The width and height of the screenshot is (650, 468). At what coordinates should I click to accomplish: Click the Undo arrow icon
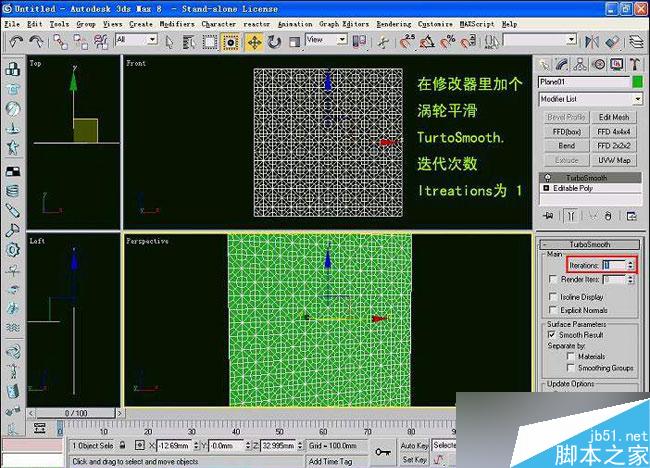point(16,41)
